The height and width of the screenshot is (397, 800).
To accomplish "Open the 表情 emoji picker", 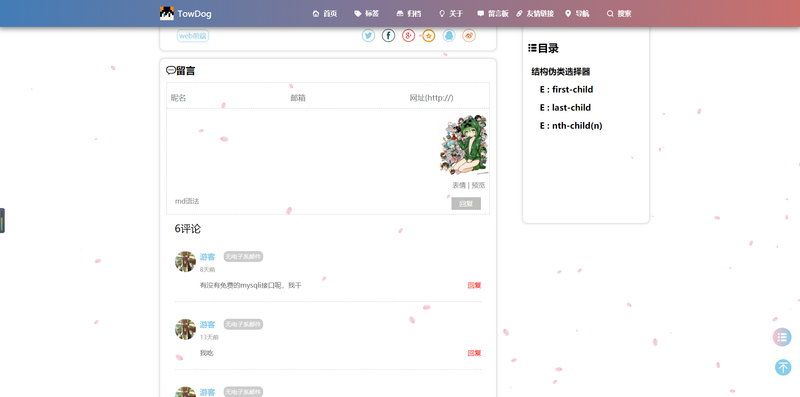I will pyautogui.click(x=459, y=185).
